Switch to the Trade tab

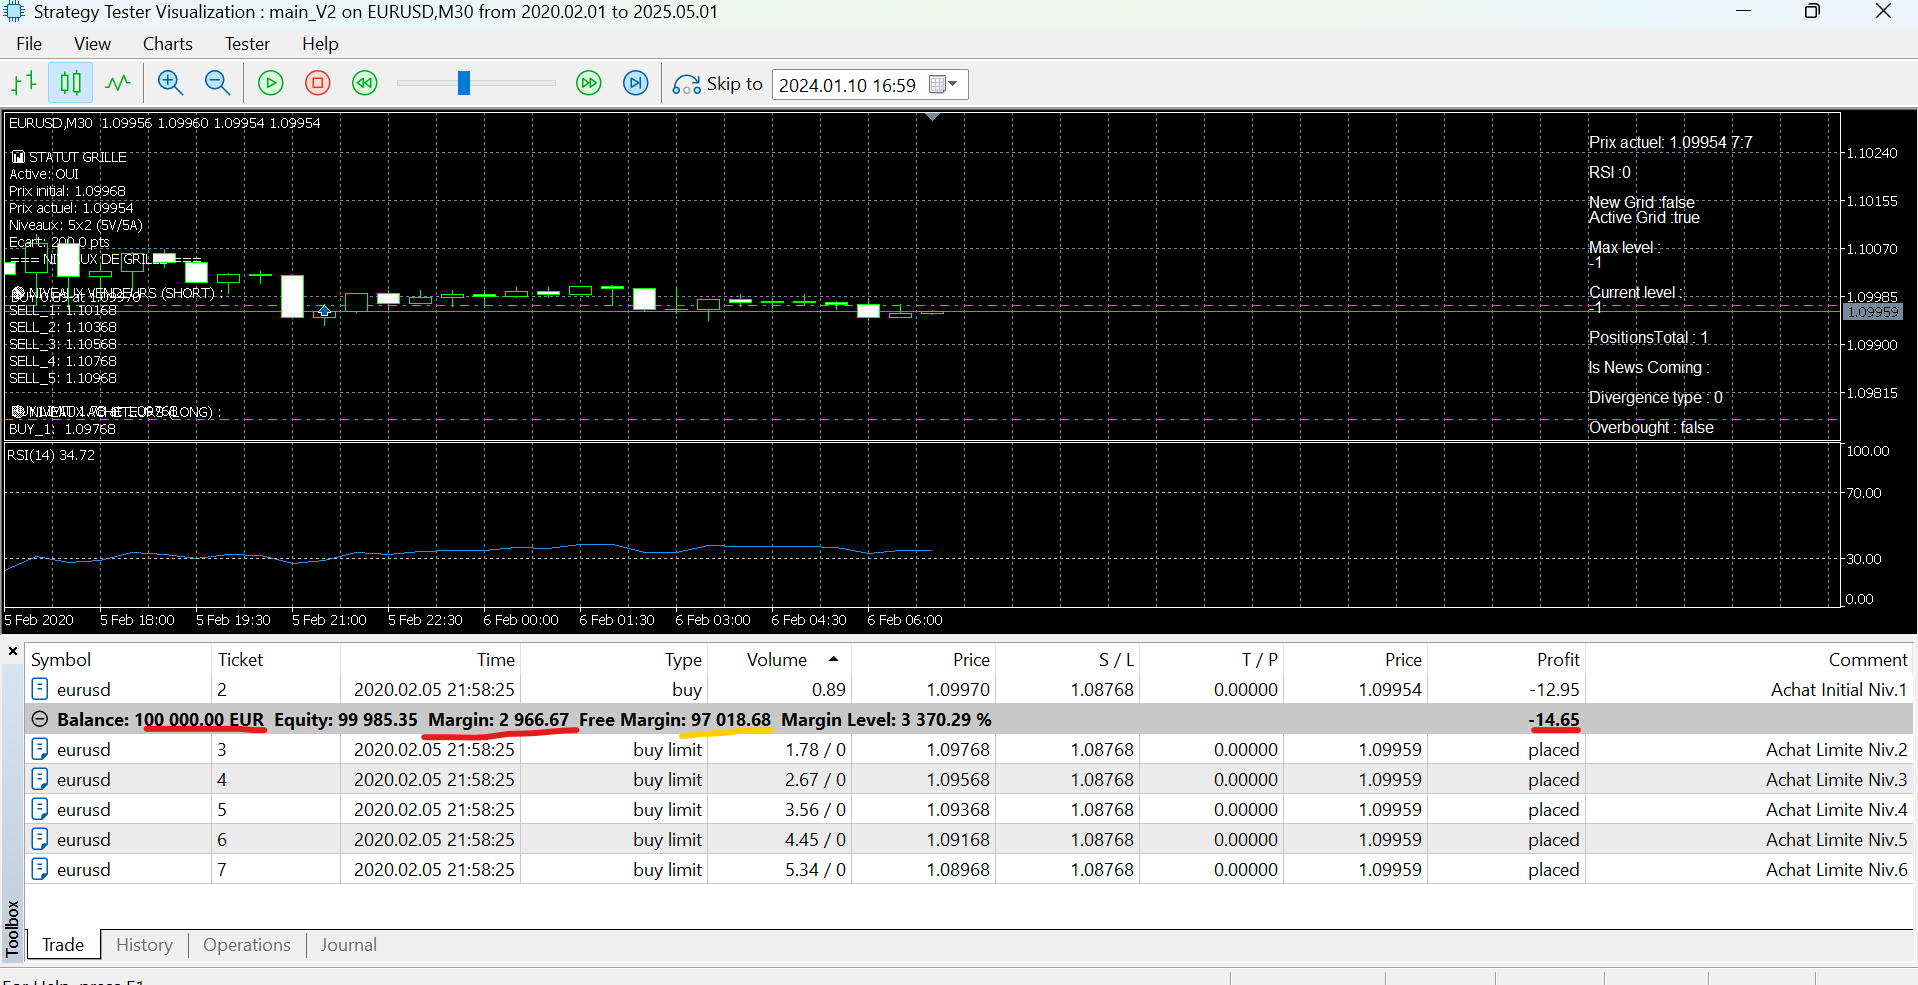coord(63,945)
